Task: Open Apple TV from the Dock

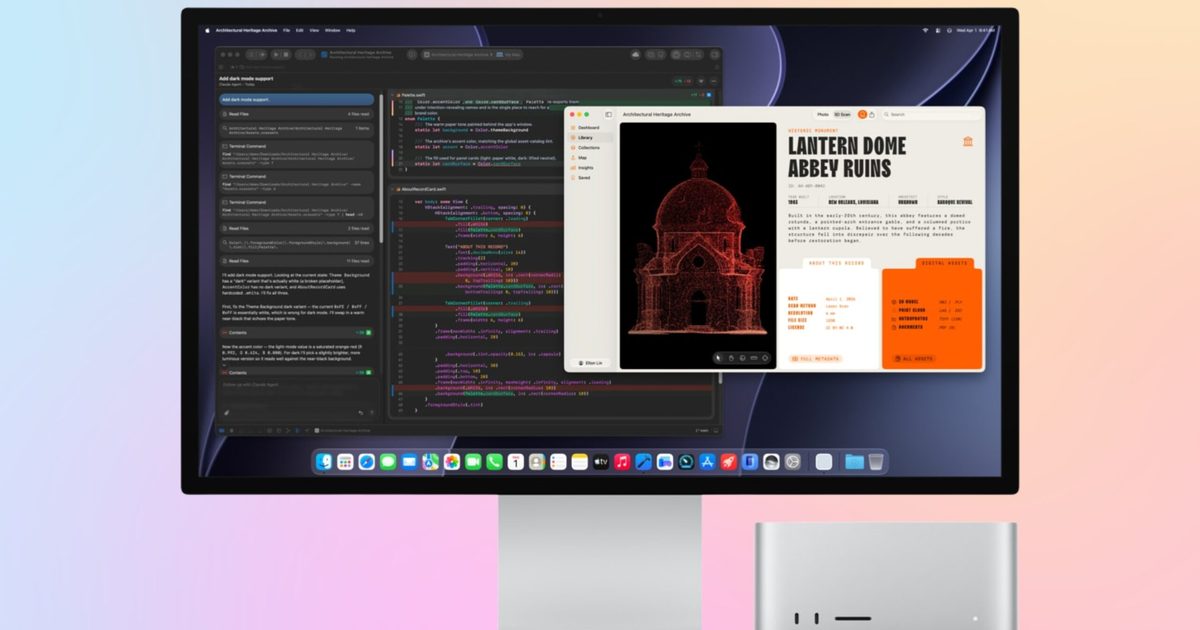Action: point(601,462)
